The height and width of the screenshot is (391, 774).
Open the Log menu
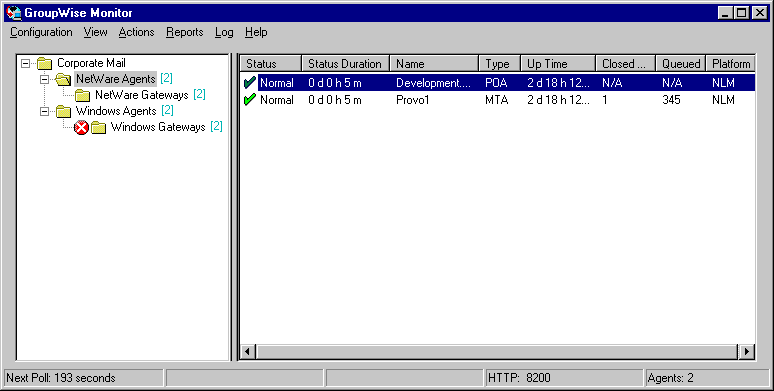tap(224, 32)
